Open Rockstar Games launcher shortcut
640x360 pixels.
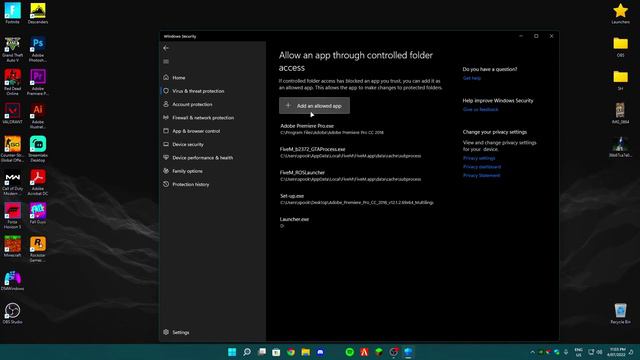click(38, 249)
